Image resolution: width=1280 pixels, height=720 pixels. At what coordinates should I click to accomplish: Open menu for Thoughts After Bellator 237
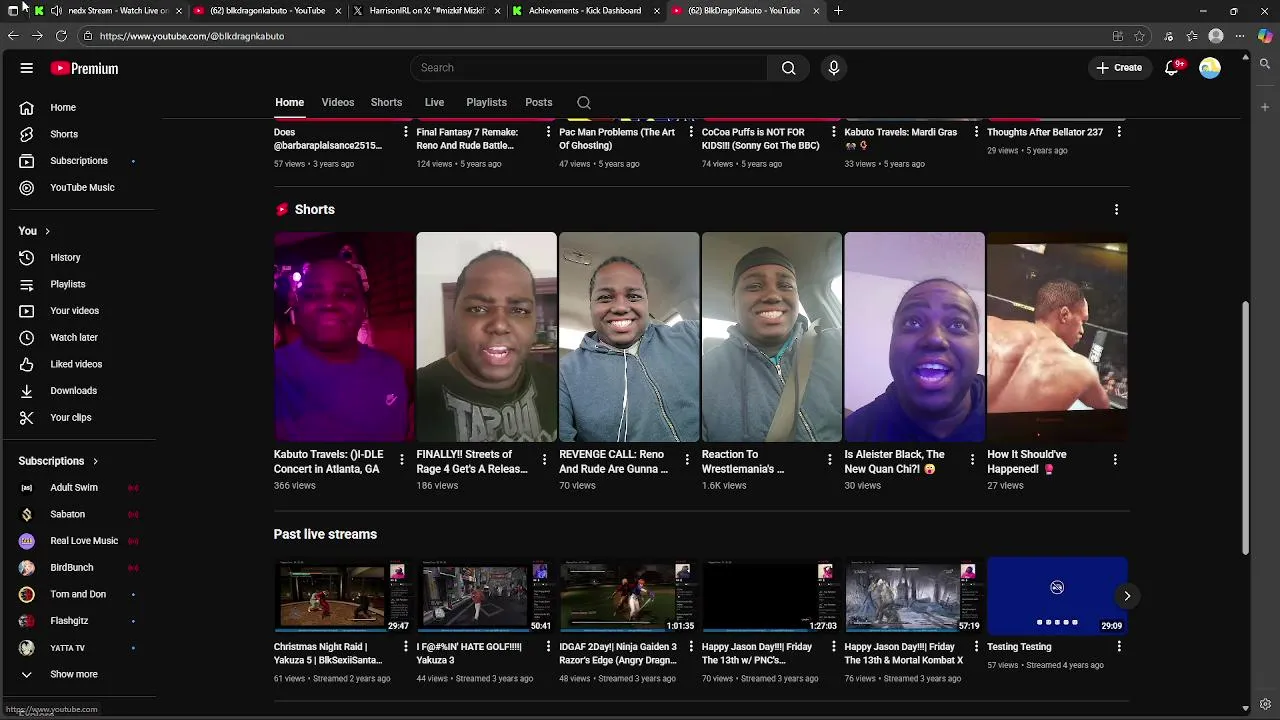[x=1119, y=132]
